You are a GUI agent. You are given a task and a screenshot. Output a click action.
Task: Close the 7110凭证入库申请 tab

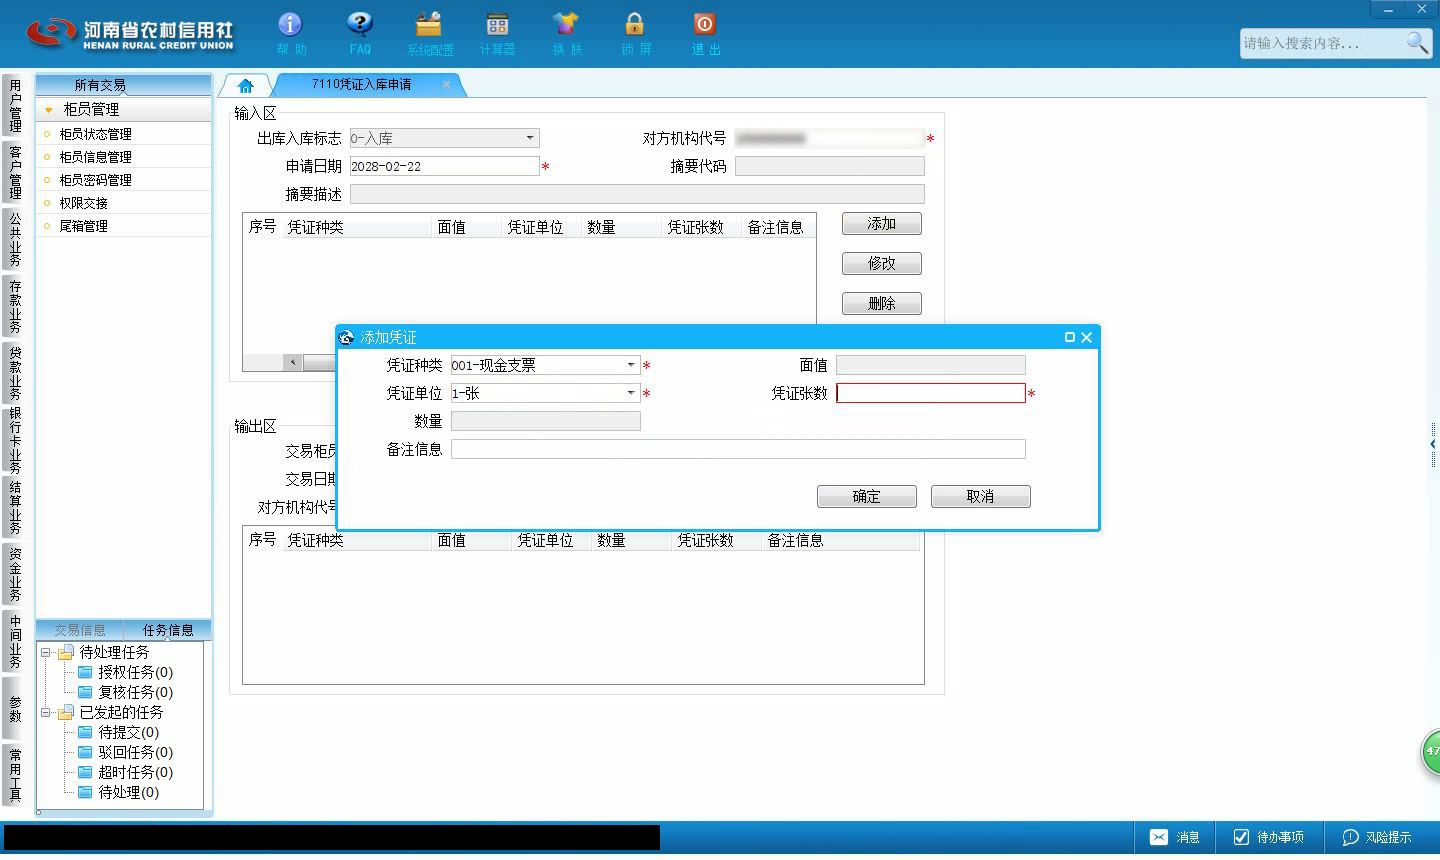tap(446, 84)
